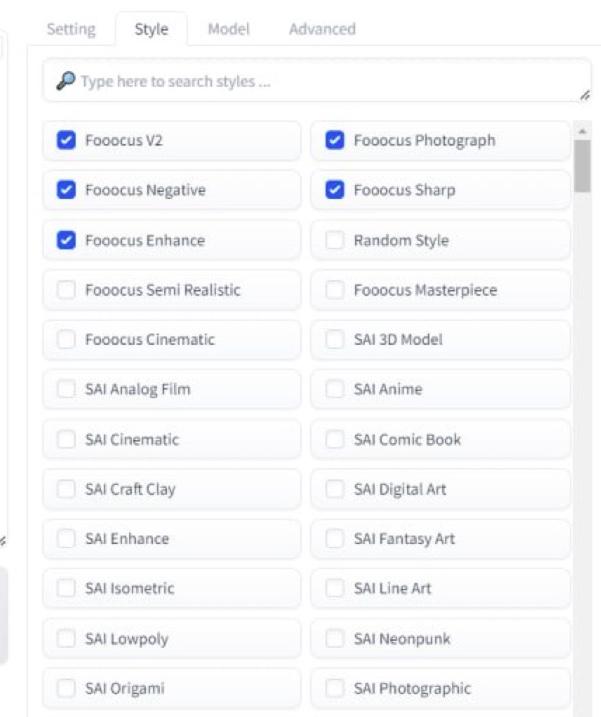Click the styles list scrollbar thumb
Image resolution: width=601 pixels, height=717 pixels.
tap(582, 166)
